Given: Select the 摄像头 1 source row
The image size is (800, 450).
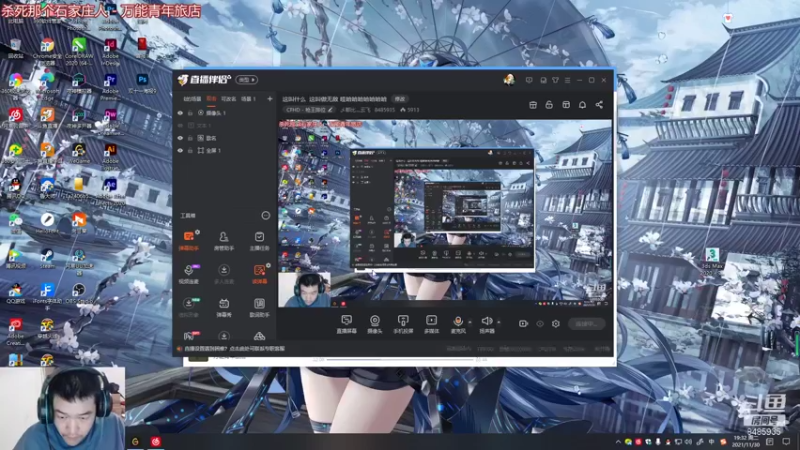Looking at the screenshot, I should (x=224, y=113).
